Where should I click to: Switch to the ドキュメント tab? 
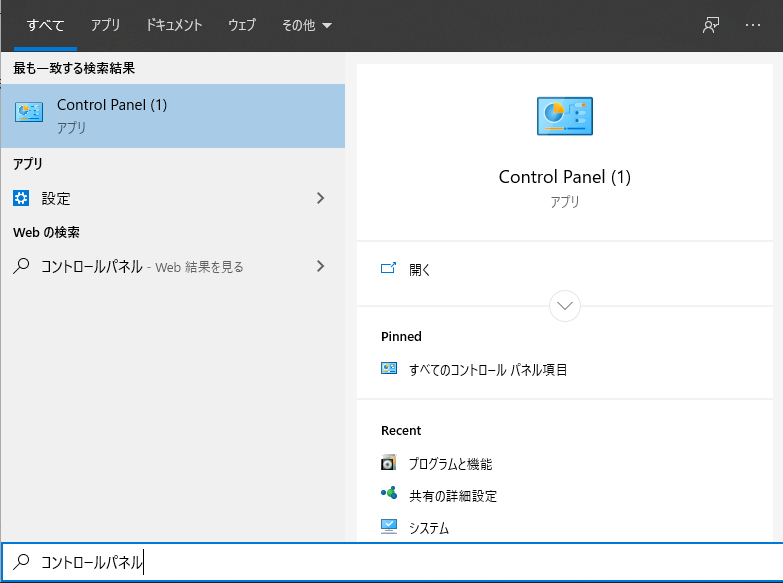click(x=174, y=25)
